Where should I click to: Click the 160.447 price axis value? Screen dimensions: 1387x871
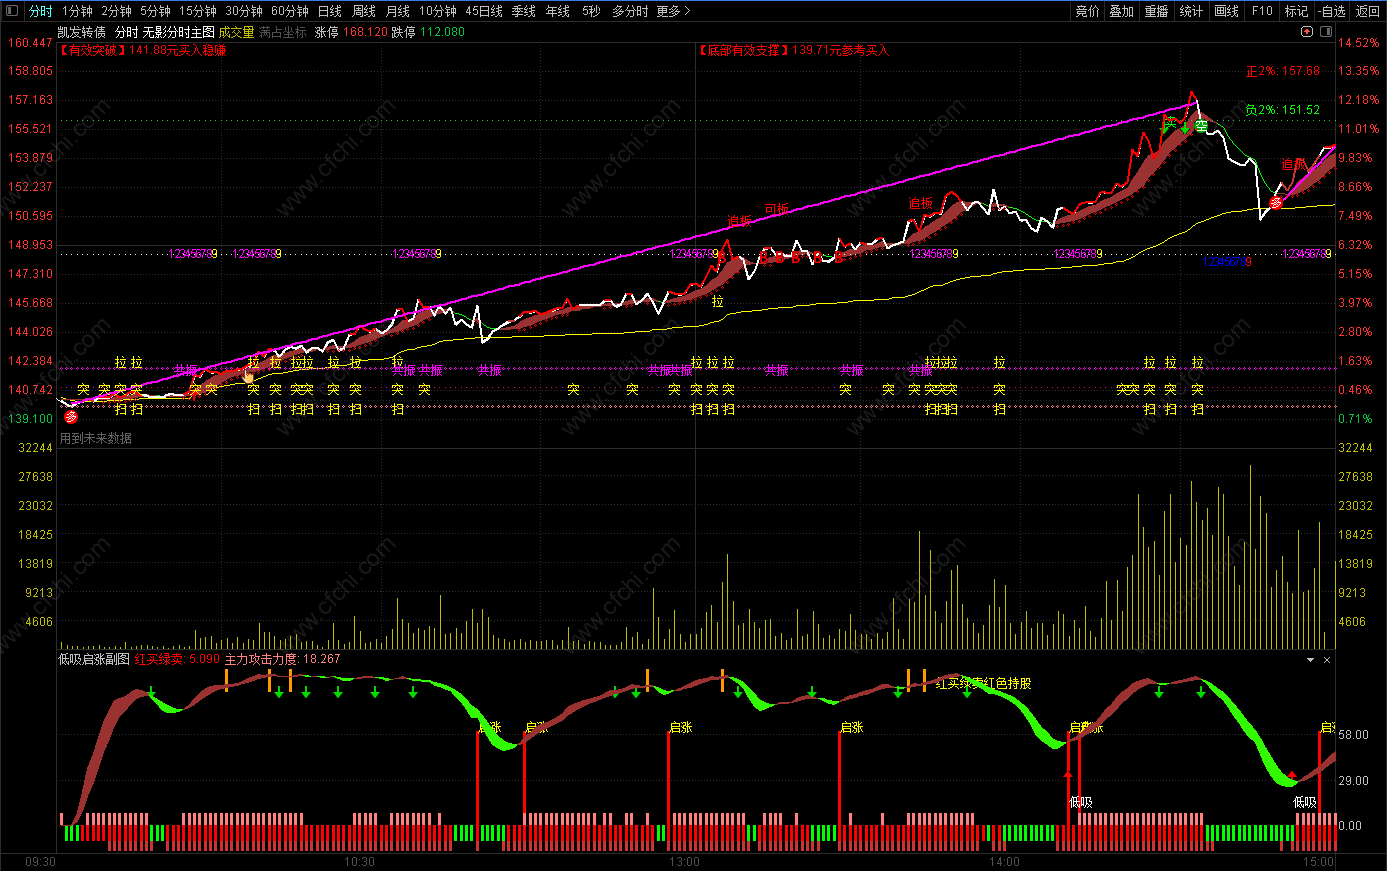click(30, 43)
